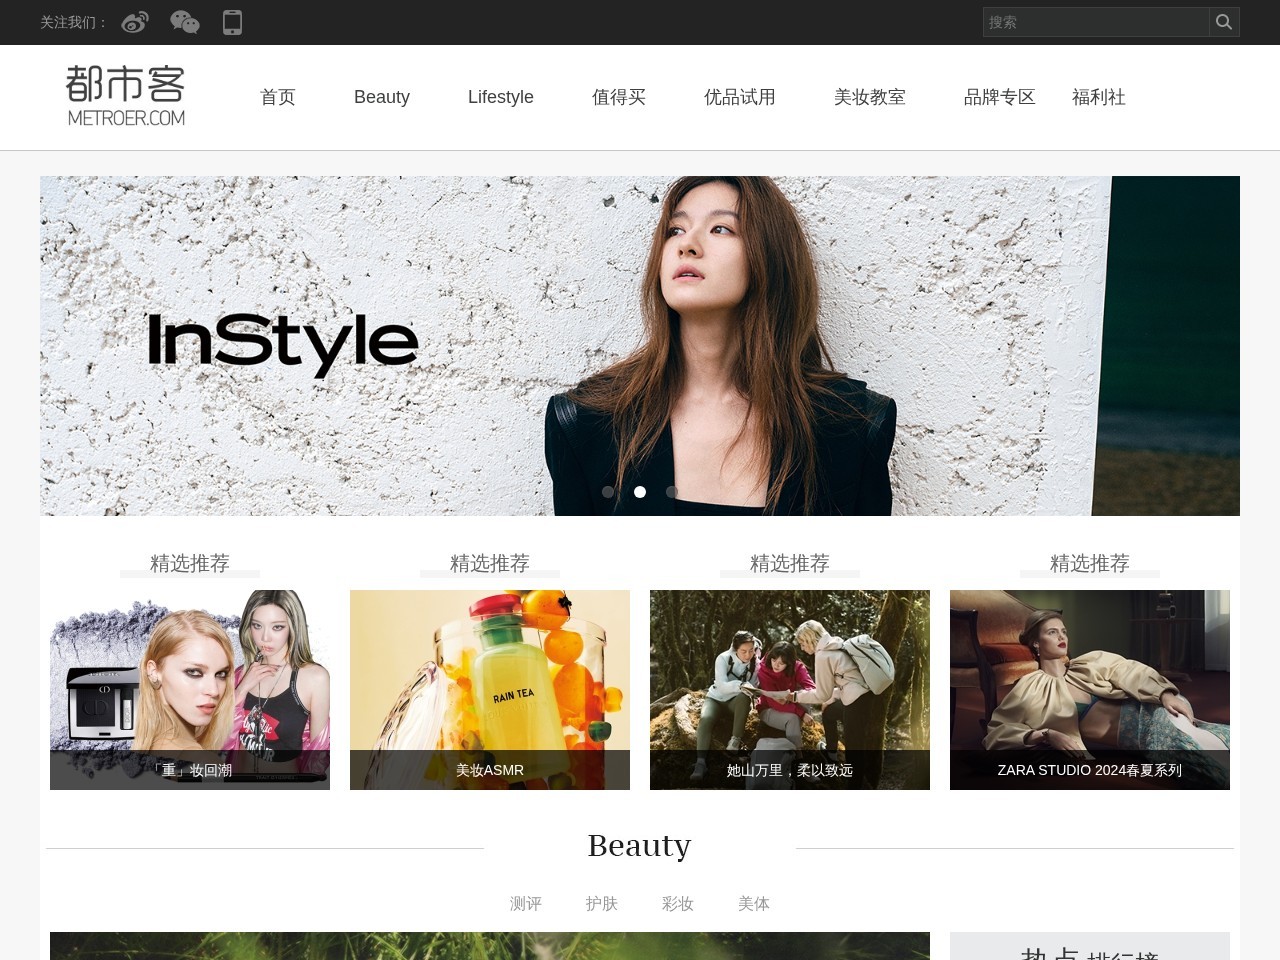Open 美妆教室 menu item
Viewport: 1280px width, 960px height.
pos(870,97)
